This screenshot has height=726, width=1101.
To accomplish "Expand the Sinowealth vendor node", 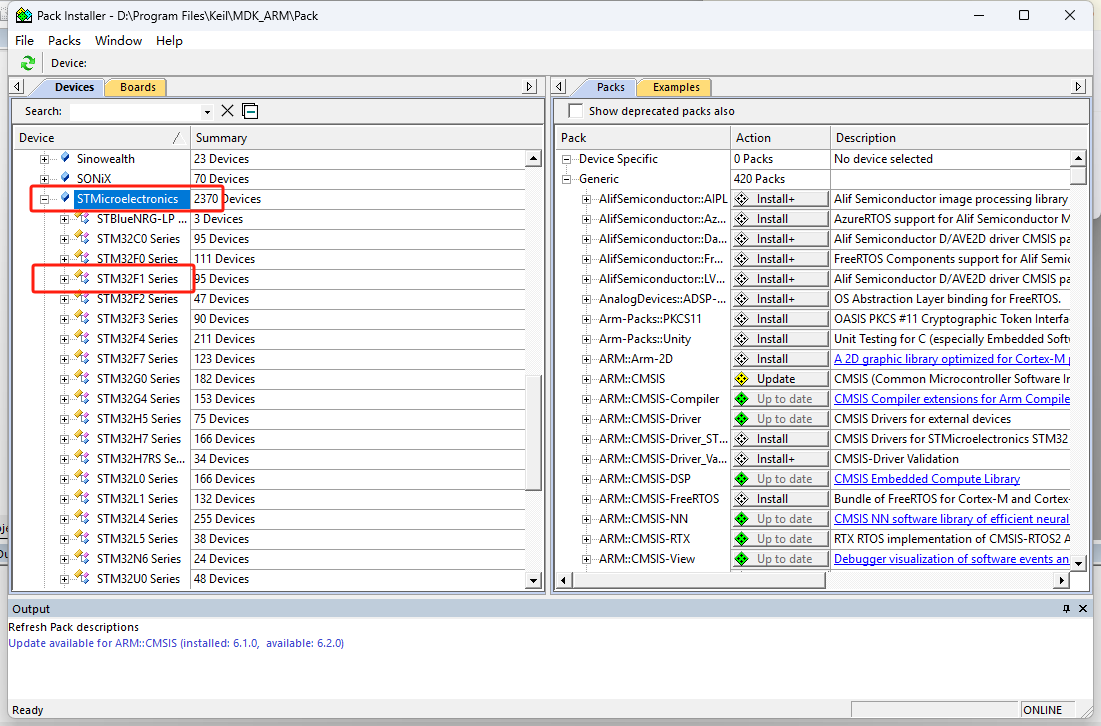I will [x=44, y=159].
